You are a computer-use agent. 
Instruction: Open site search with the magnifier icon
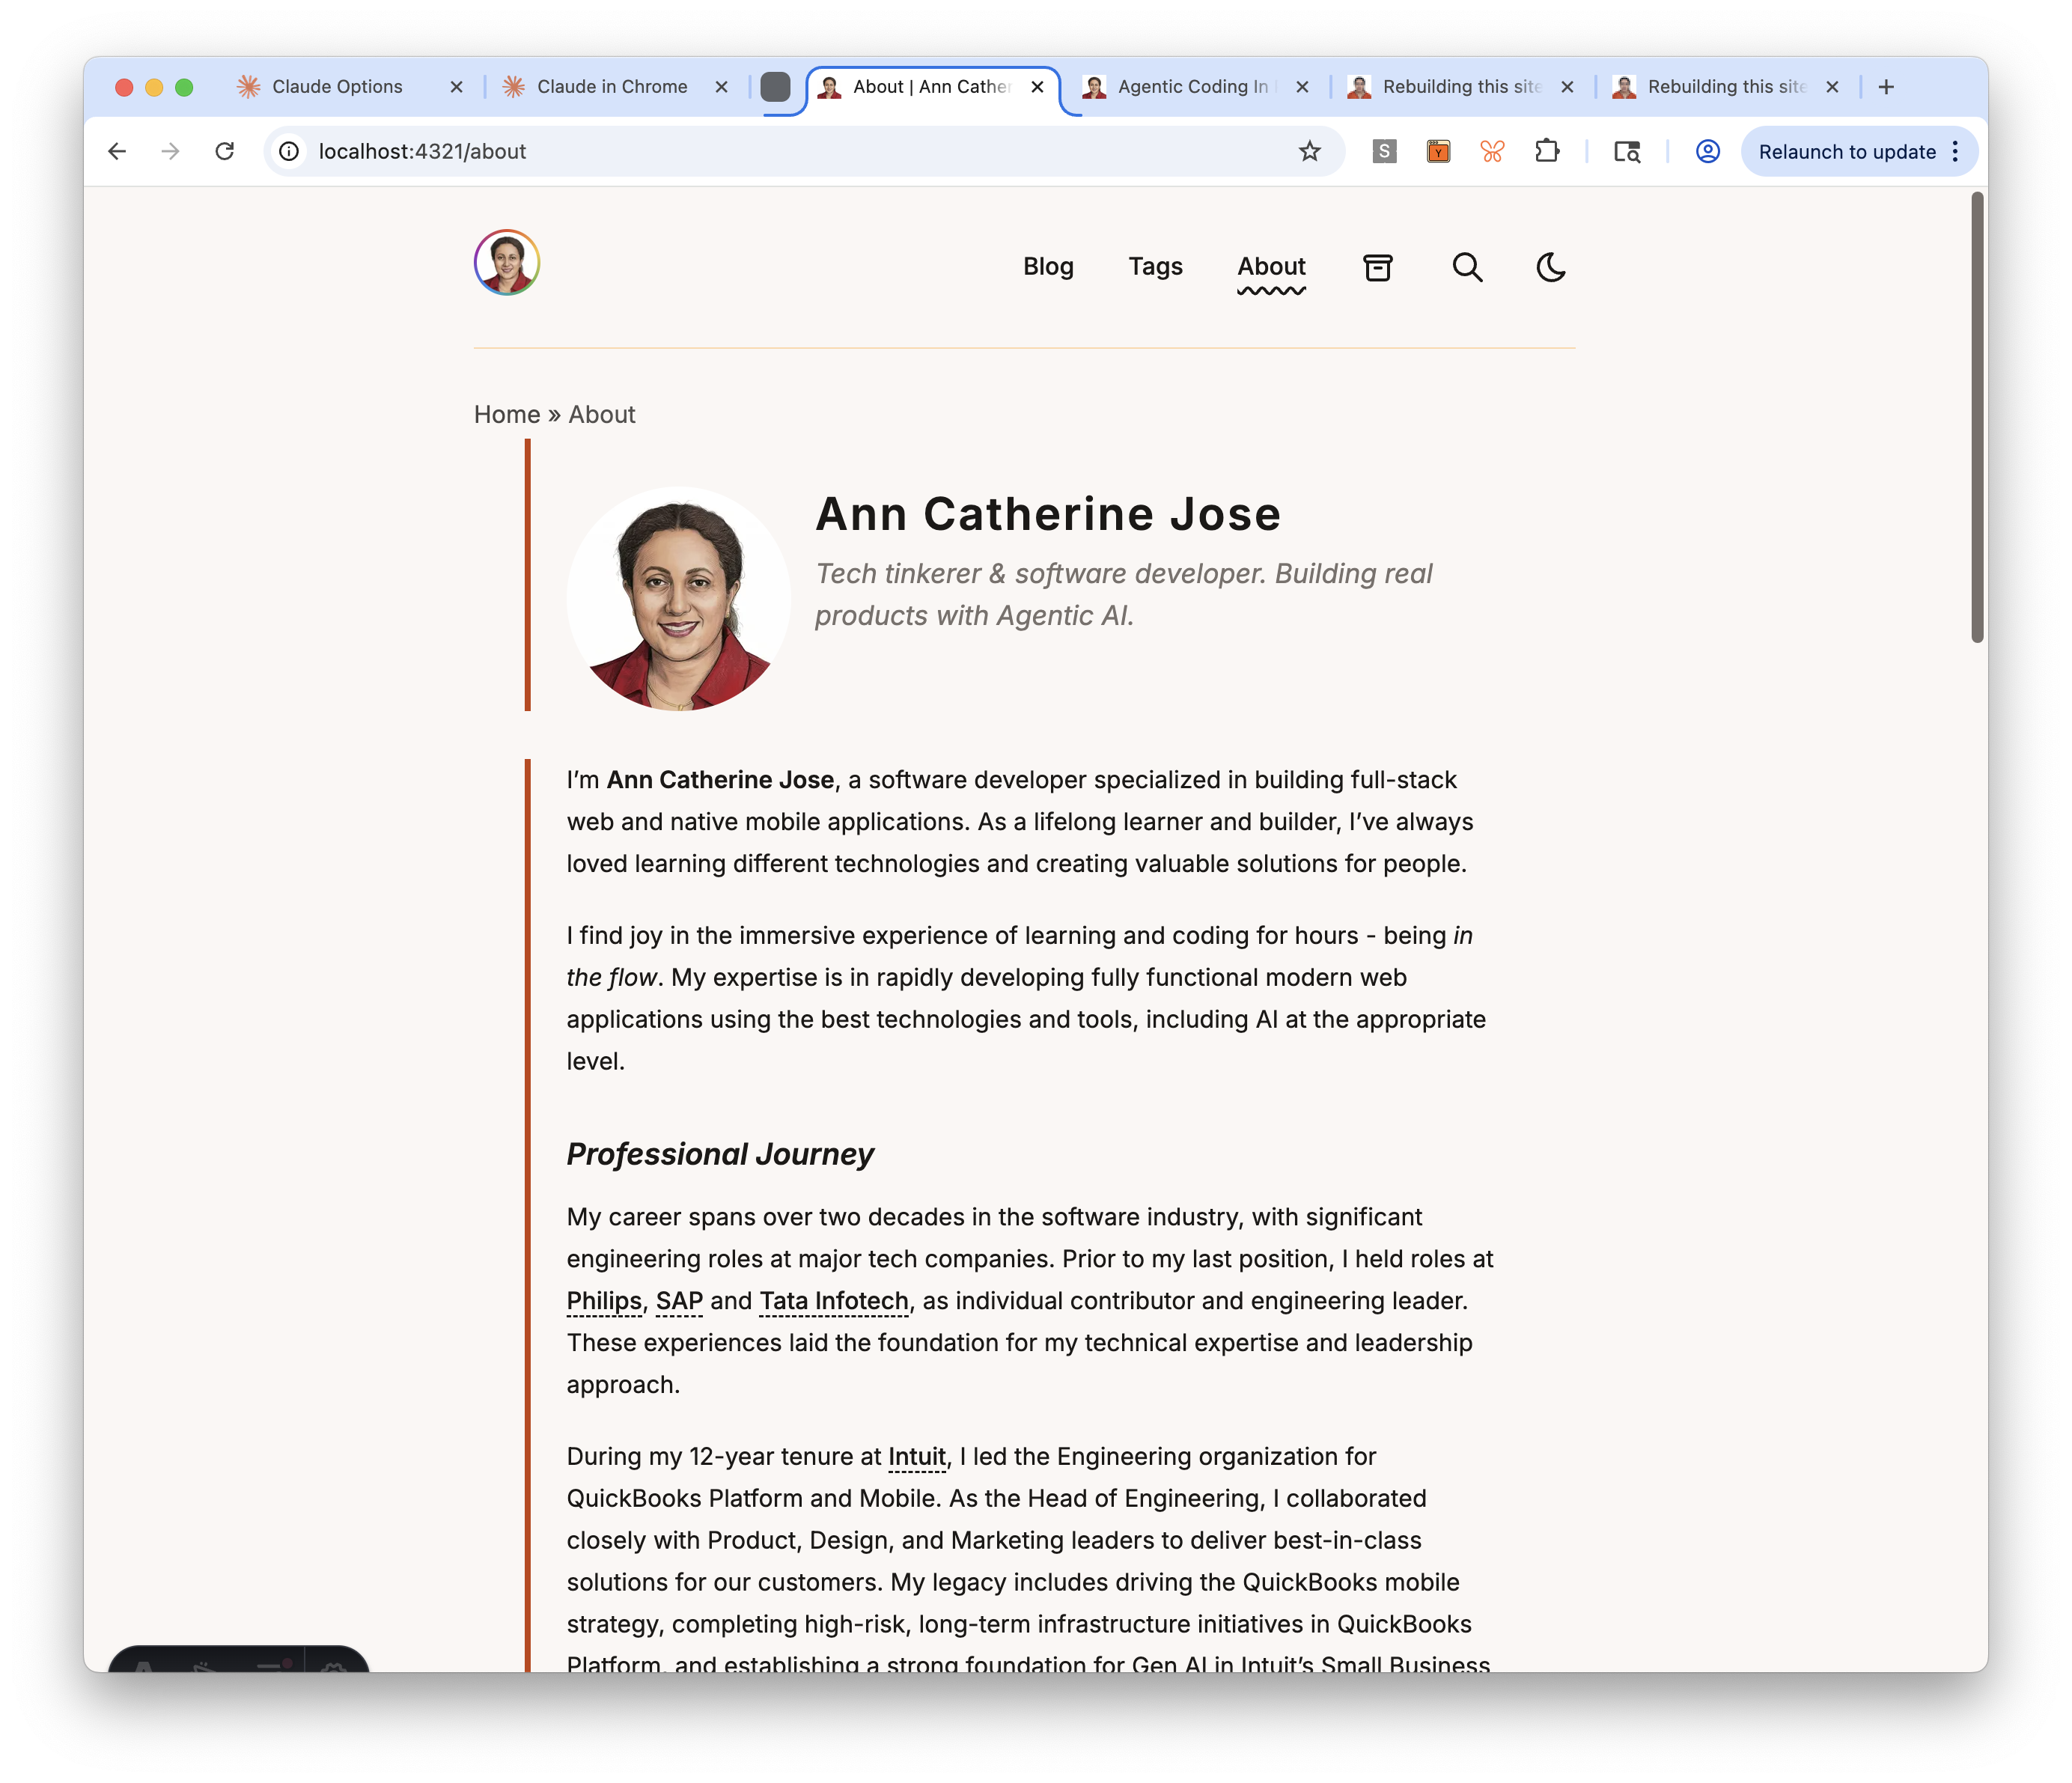1467,267
